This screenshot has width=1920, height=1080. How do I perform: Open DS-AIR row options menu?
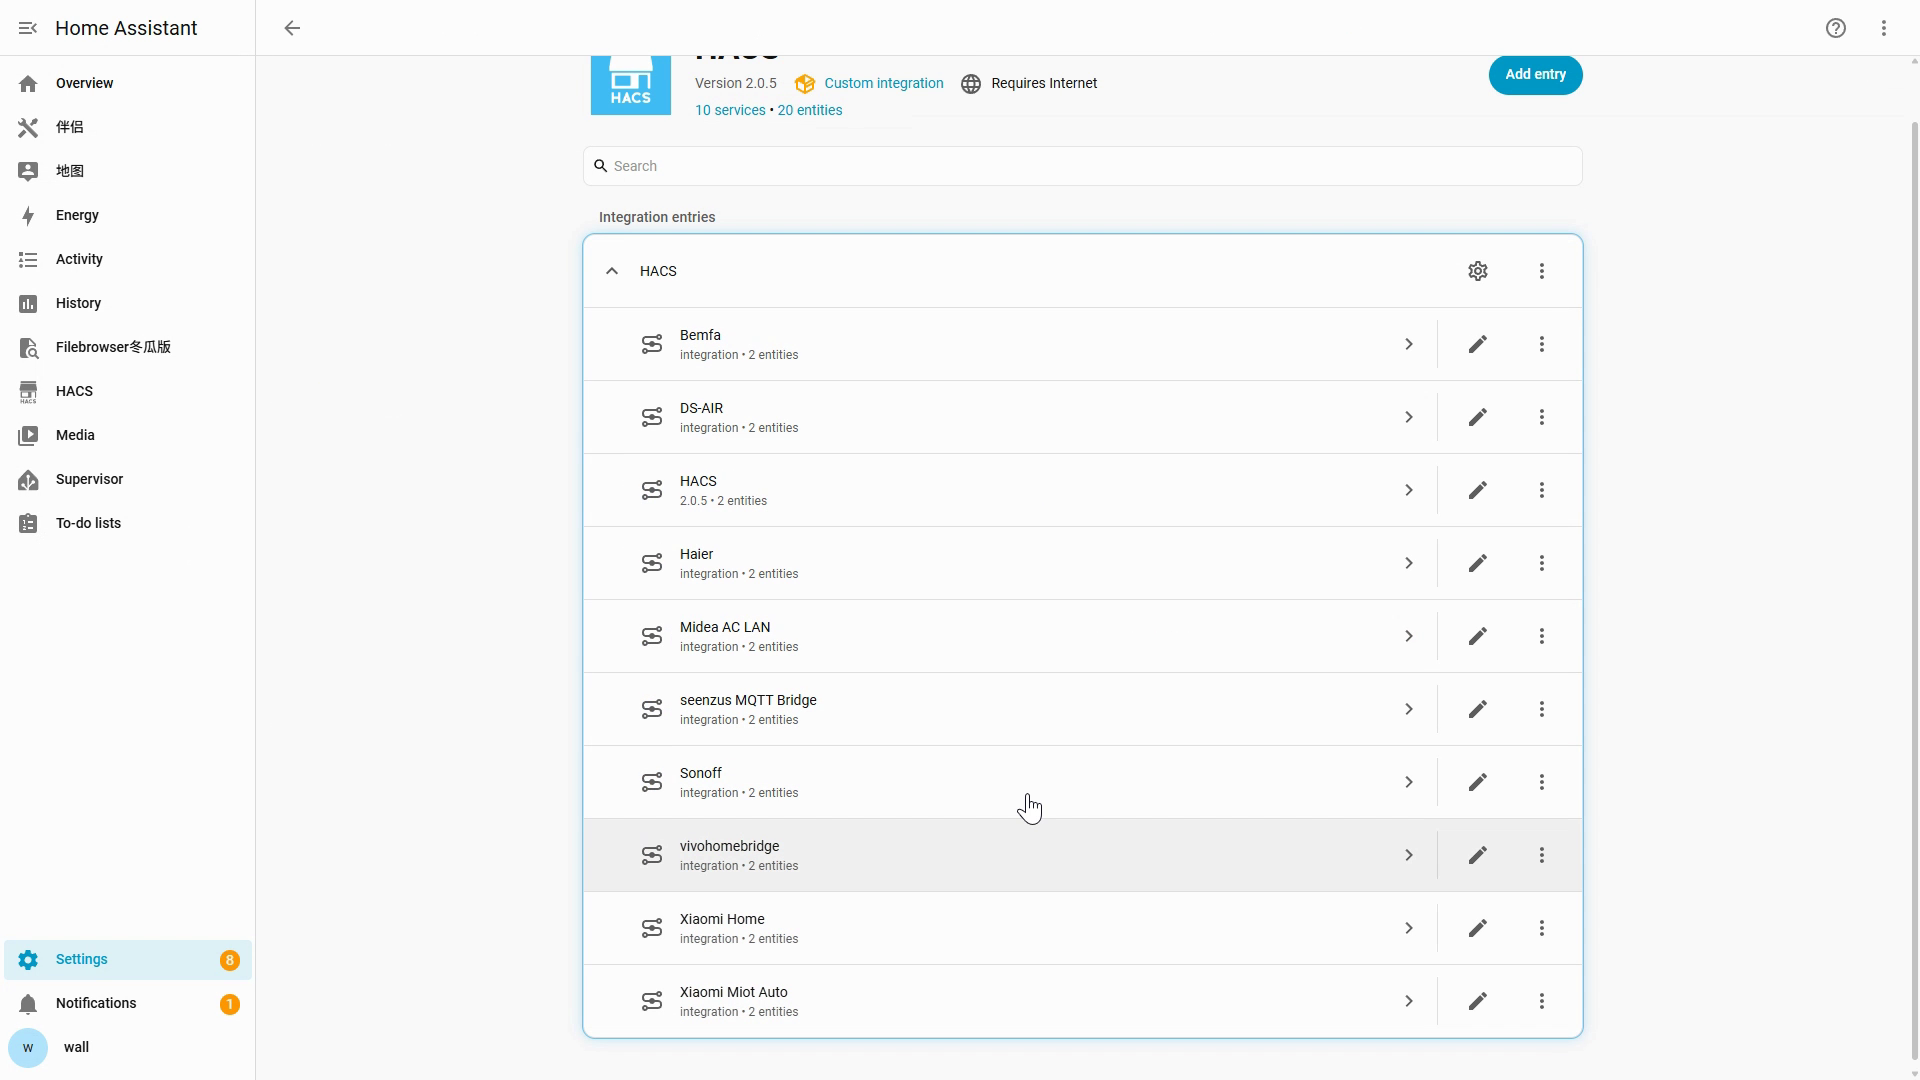(x=1542, y=417)
